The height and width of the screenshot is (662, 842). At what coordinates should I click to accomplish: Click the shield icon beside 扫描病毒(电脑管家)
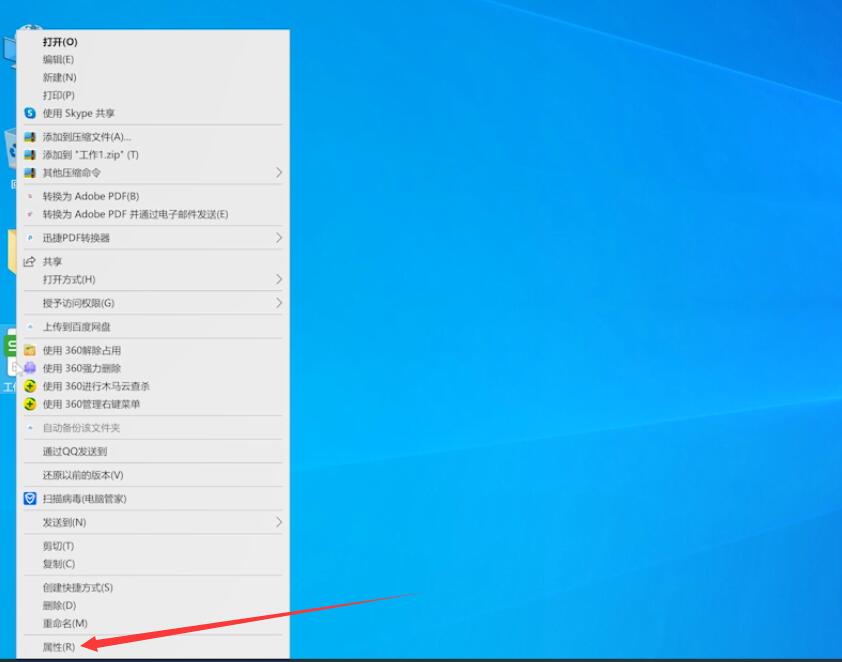pyautogui.click(x=30, y=498)
